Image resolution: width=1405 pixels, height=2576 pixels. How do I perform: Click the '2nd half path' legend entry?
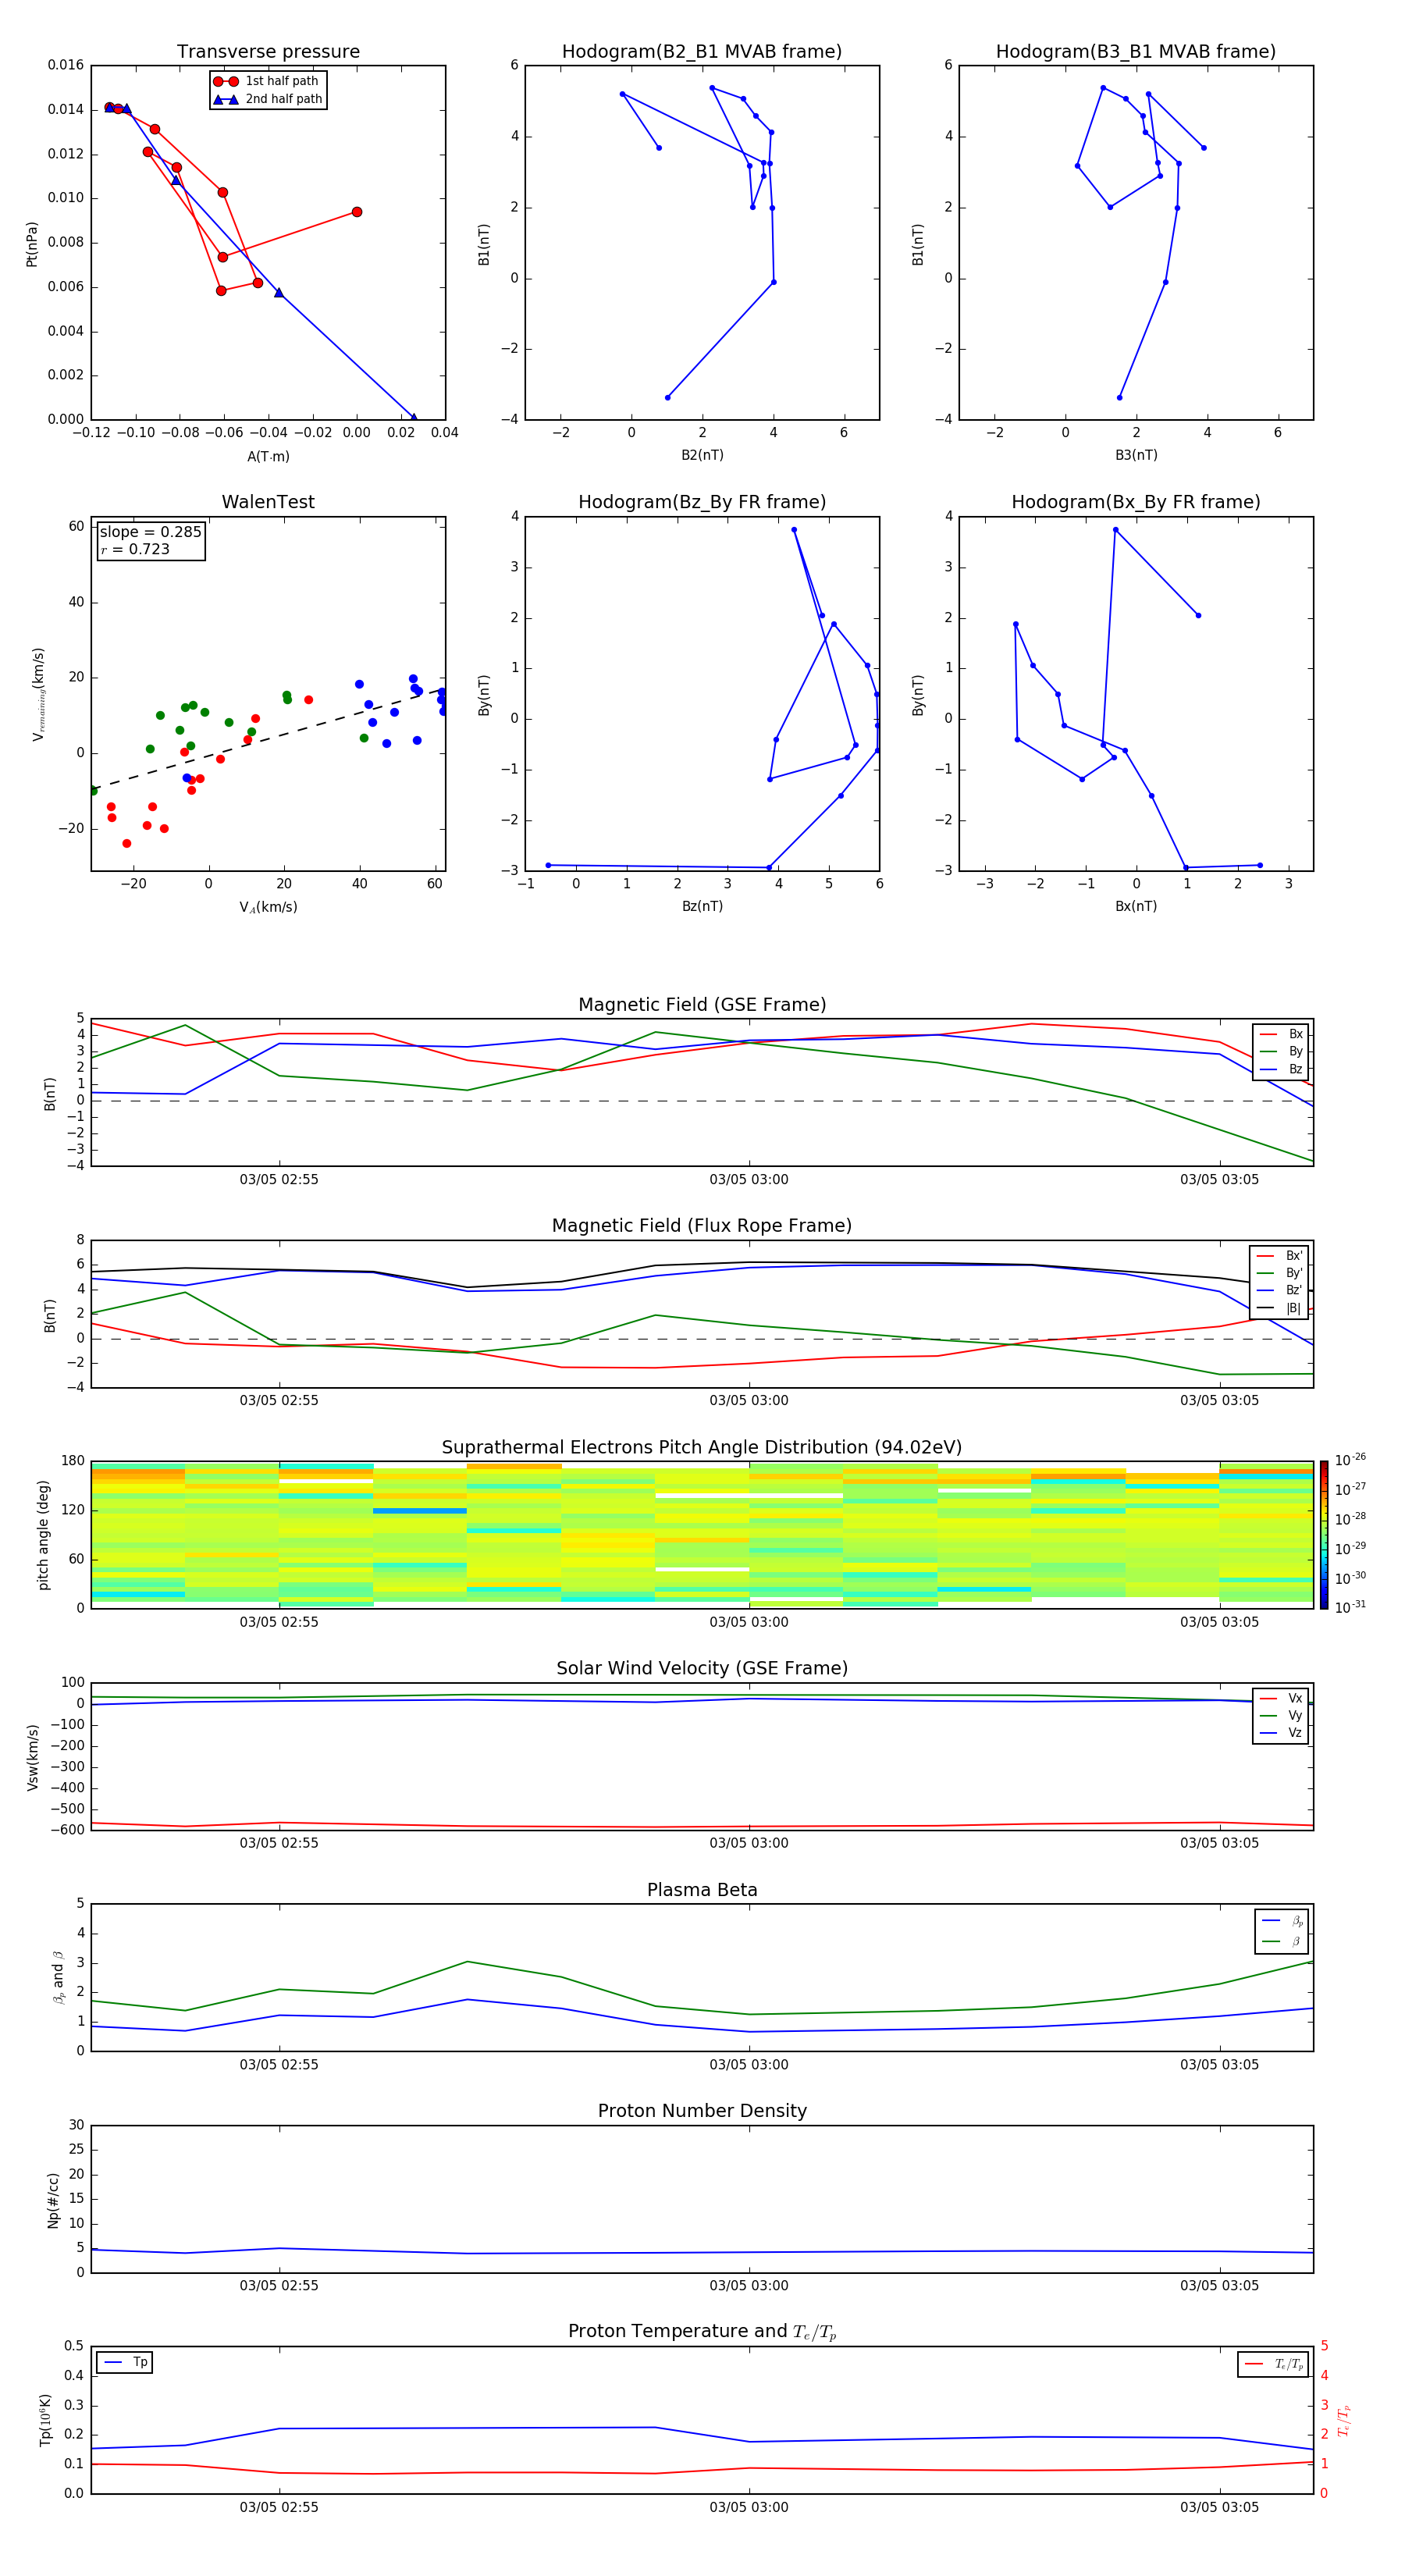click(x=268, y=99)
